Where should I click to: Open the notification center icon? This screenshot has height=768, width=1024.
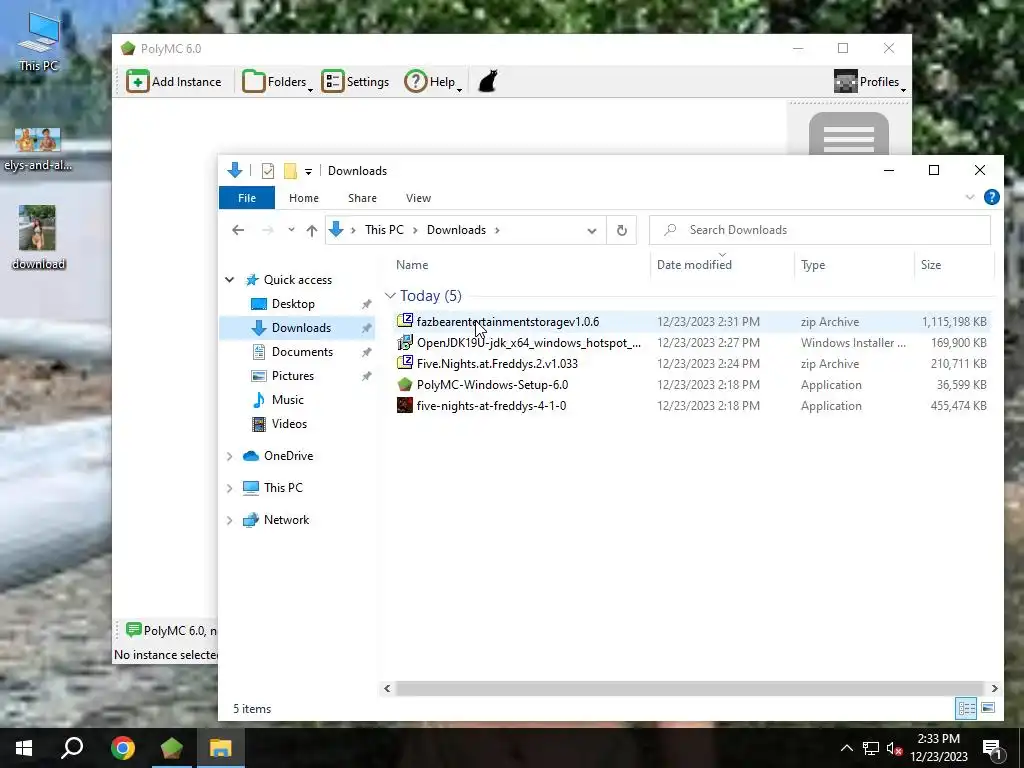[992, 750]
